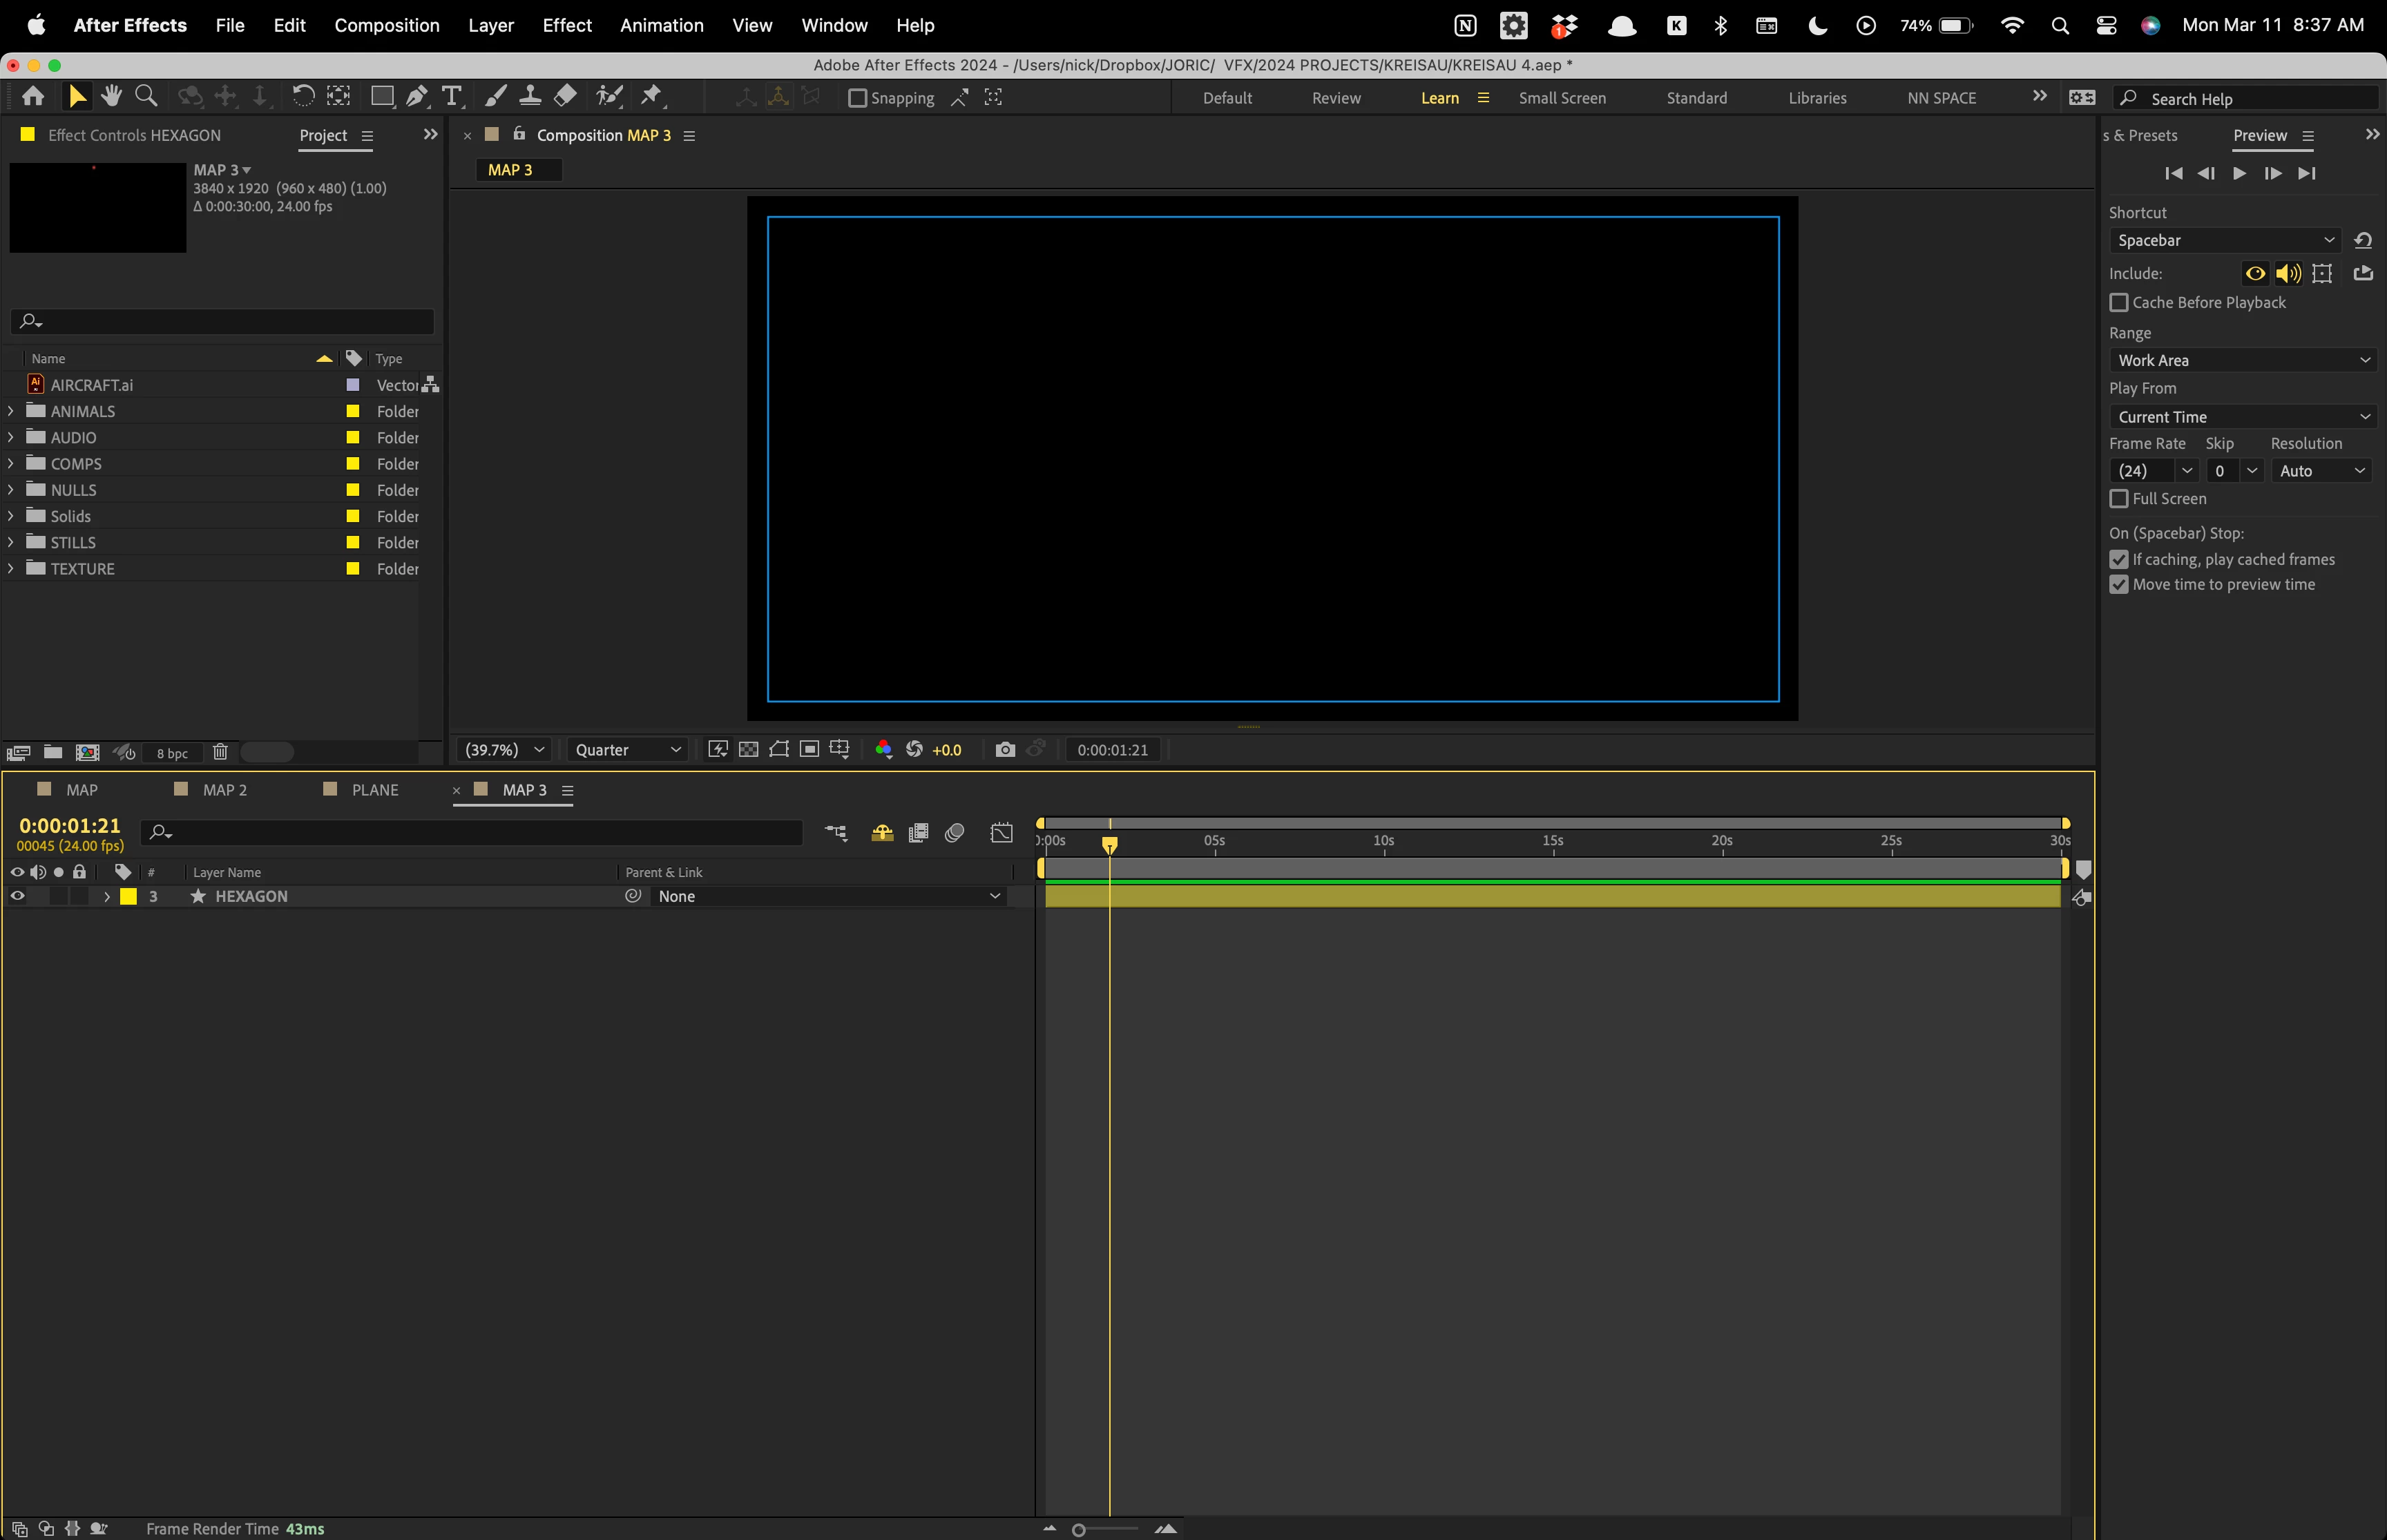Screen dimensions: 2387x1540
Task: Enable the Snapping checkbox
Action: pyautogui.click(x=857, y=98)
